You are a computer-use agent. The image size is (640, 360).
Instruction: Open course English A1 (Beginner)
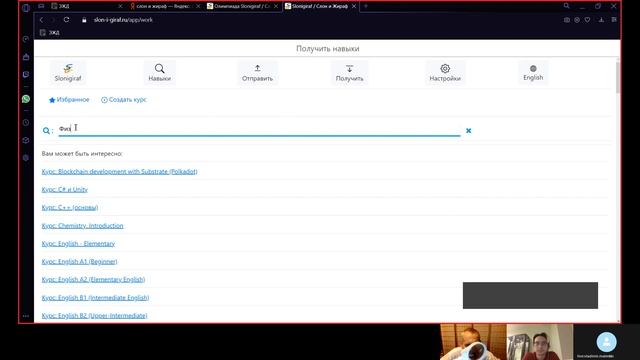(x=79, y=262)
